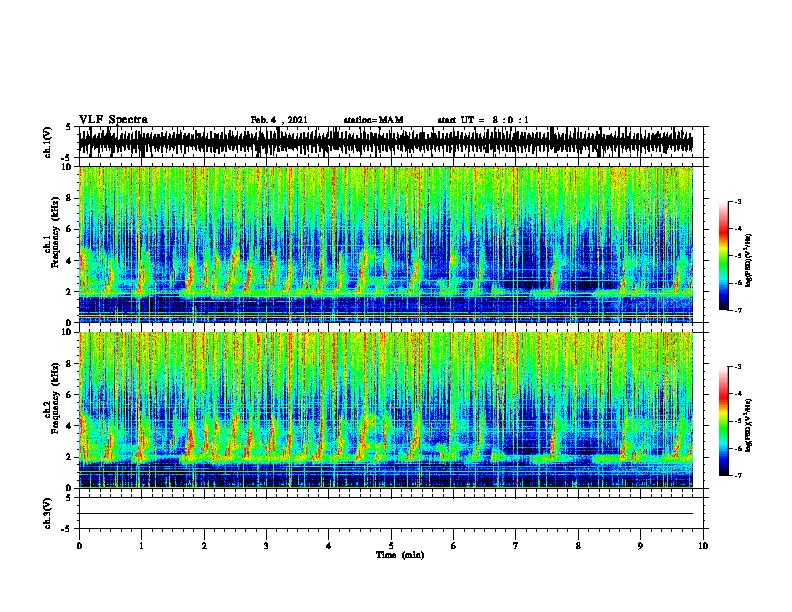Viewport: 792px width, 612px height.
Task: Click the ch.2 spectrogram color scale bar
Action: click(724, 421)
